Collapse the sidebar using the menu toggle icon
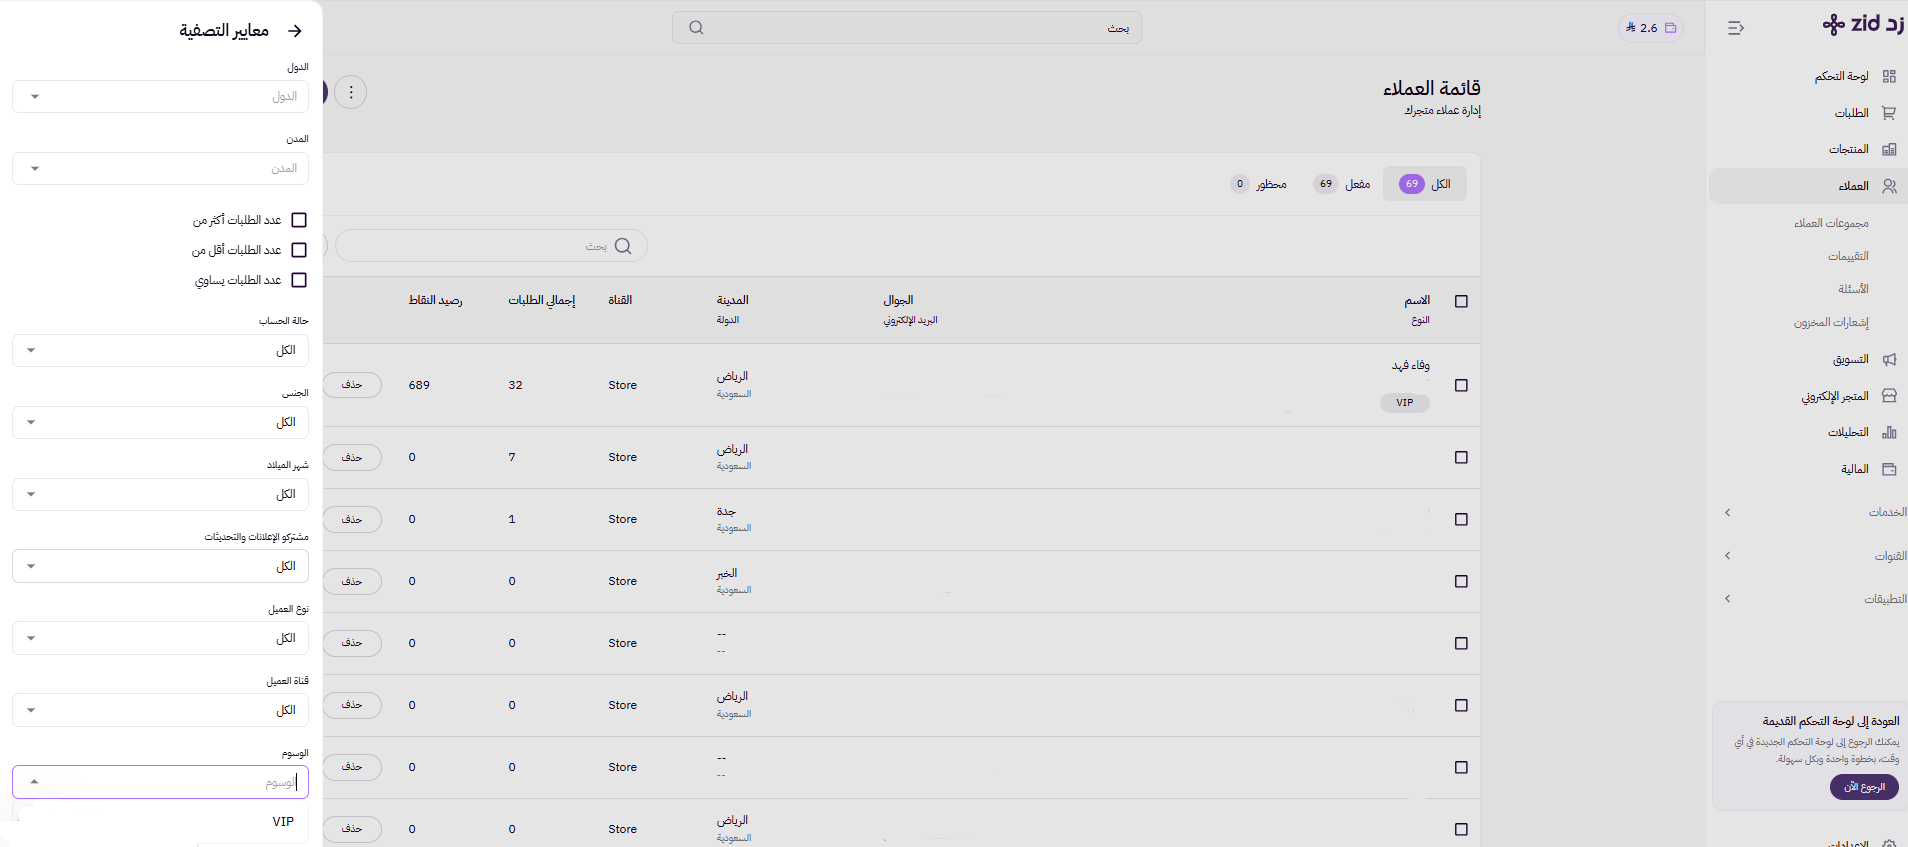The image size is (1908, 847). tap(1735, 28)
